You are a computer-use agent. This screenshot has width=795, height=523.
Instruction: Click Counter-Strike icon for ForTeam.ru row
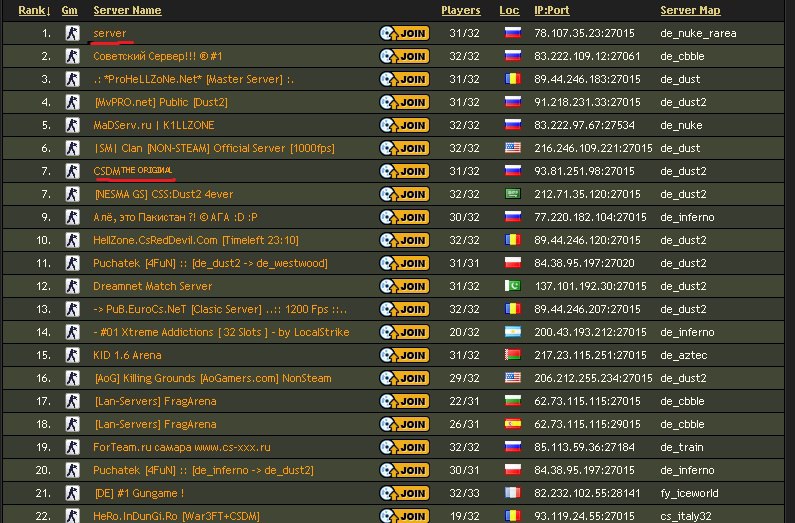click(73, 447)
